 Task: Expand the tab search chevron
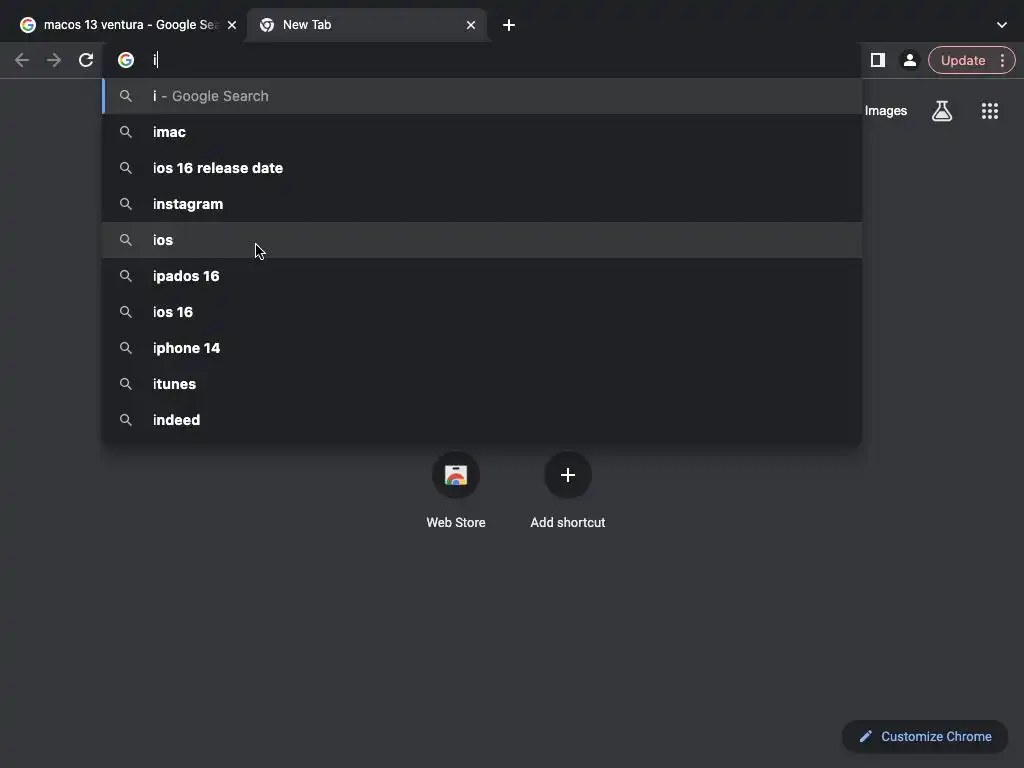(1002, 25)
